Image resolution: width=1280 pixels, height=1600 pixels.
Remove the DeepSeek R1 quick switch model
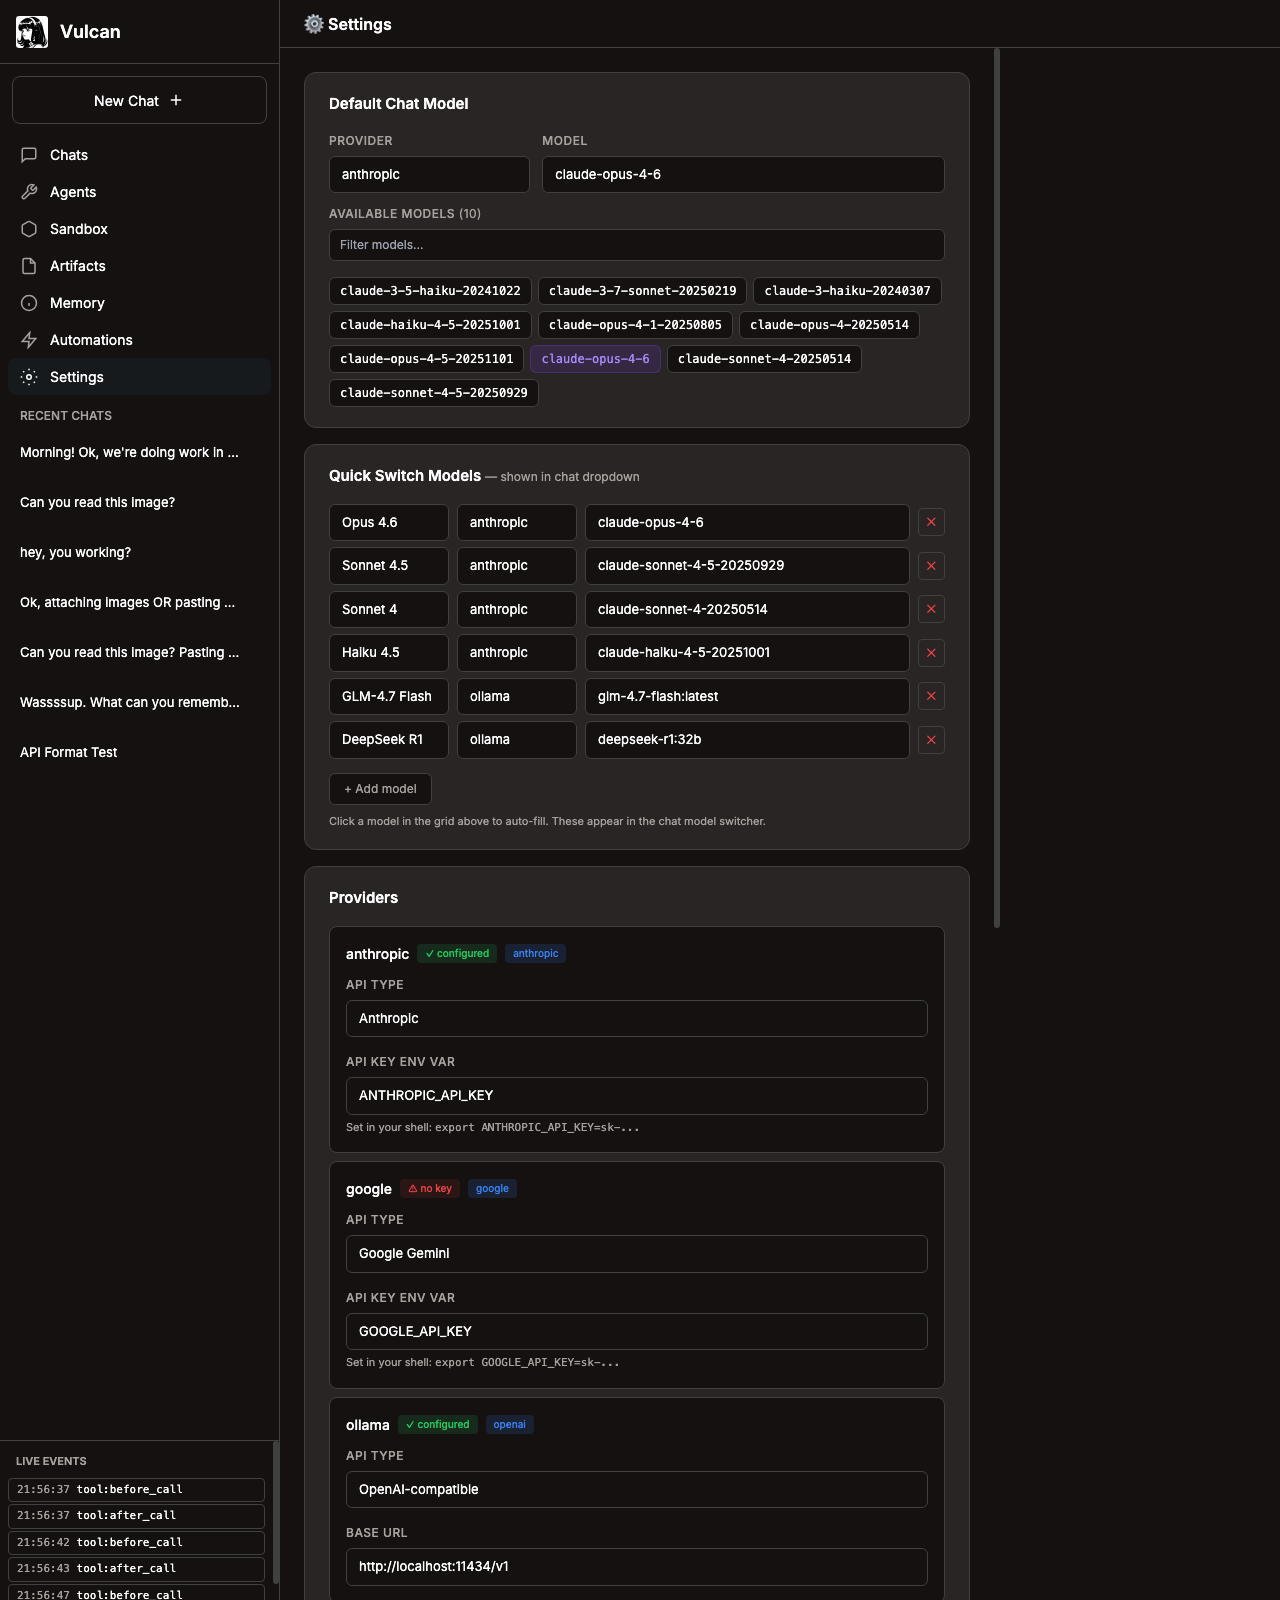pos(931,740)
